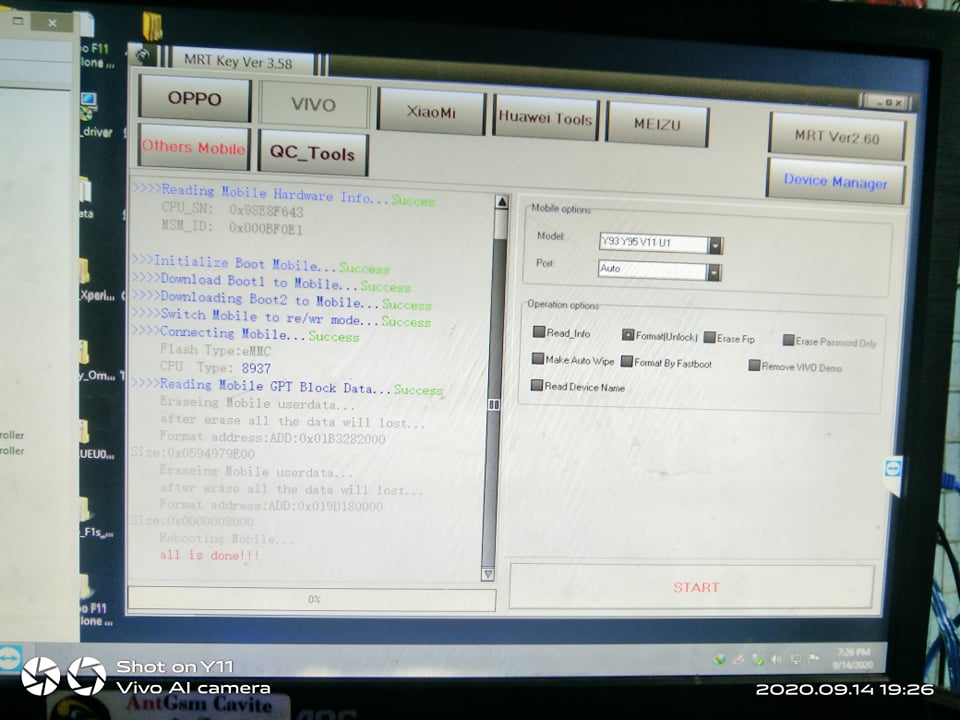Switch to the MEIZU section
The image size is (960, 720).
click(657, 124)
